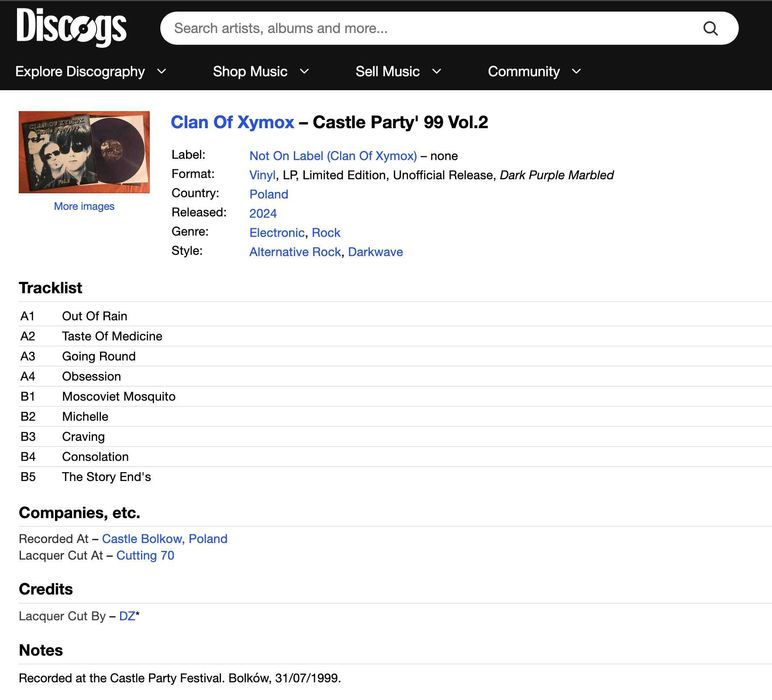Open the Shop Music dropdown arrow
The height and width of the screenshot is (700, 772).
point(305,71)
